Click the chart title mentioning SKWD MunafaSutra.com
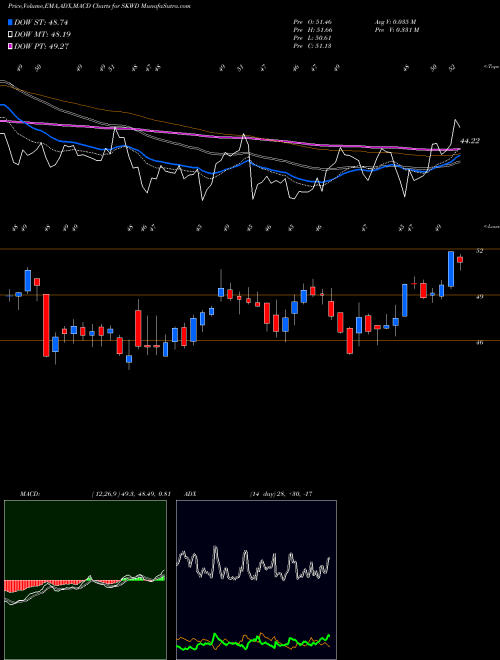 click(x=99, y=6)
